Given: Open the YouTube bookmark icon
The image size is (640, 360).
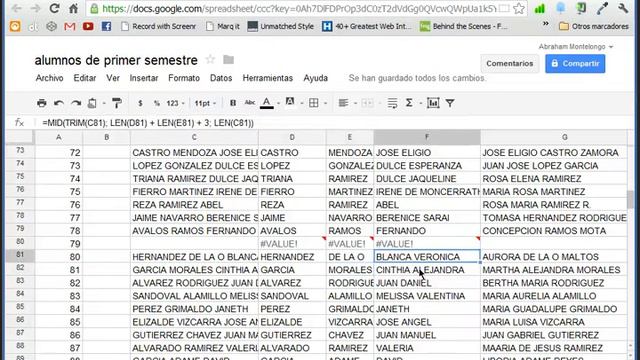Looking at the screenshot, I should point(88,27).
